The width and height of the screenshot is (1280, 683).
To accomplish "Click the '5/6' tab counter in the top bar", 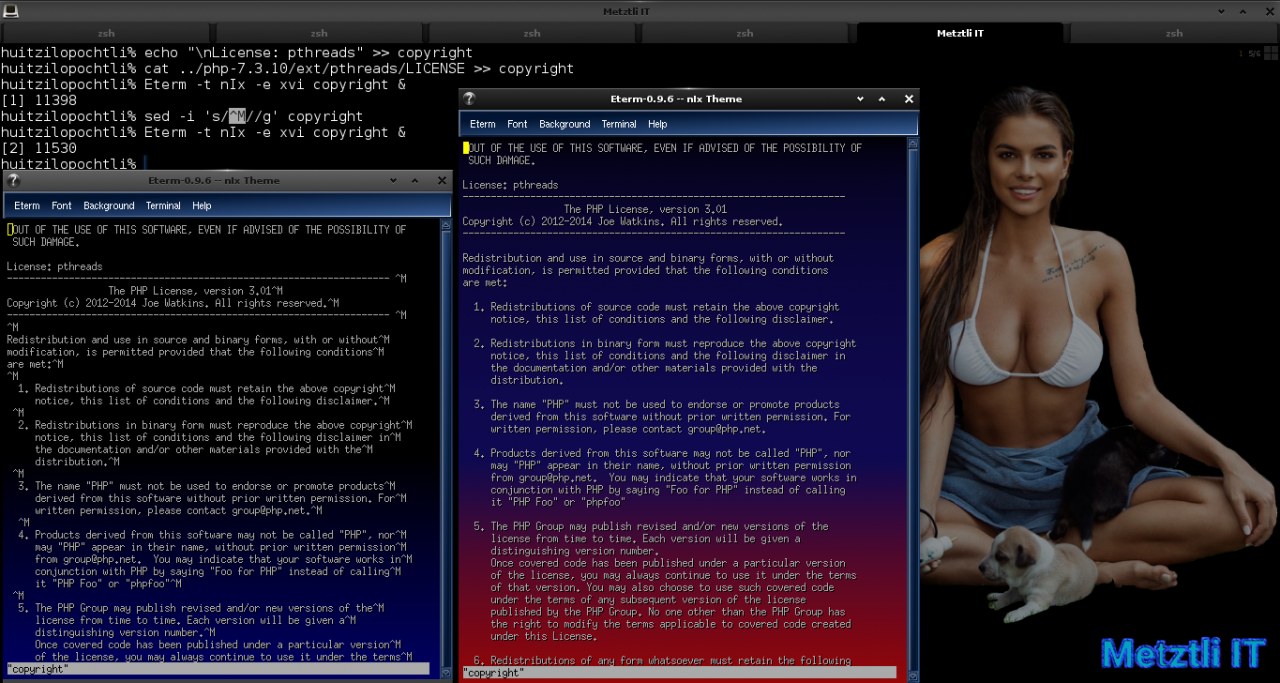I will (1254, 53).
